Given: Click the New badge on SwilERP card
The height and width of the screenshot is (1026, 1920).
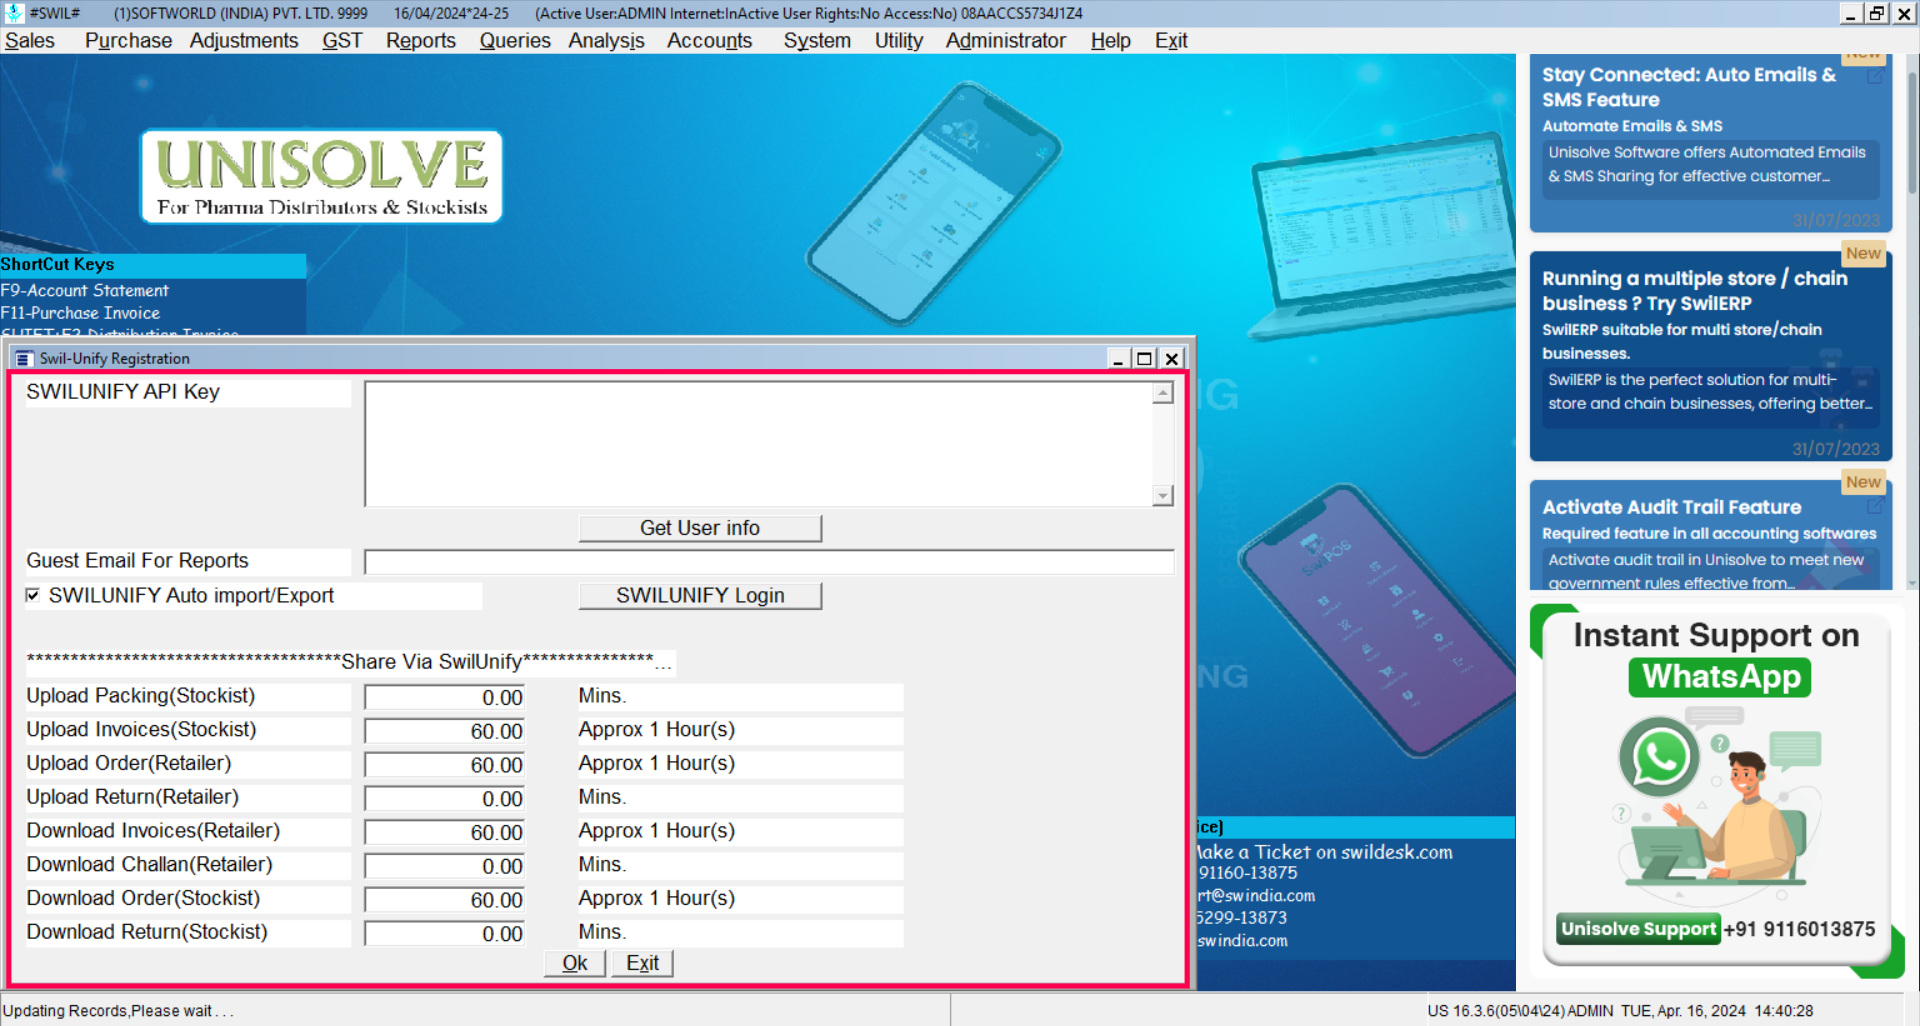Looking at the screenshot, I should tap(1863, 254).
